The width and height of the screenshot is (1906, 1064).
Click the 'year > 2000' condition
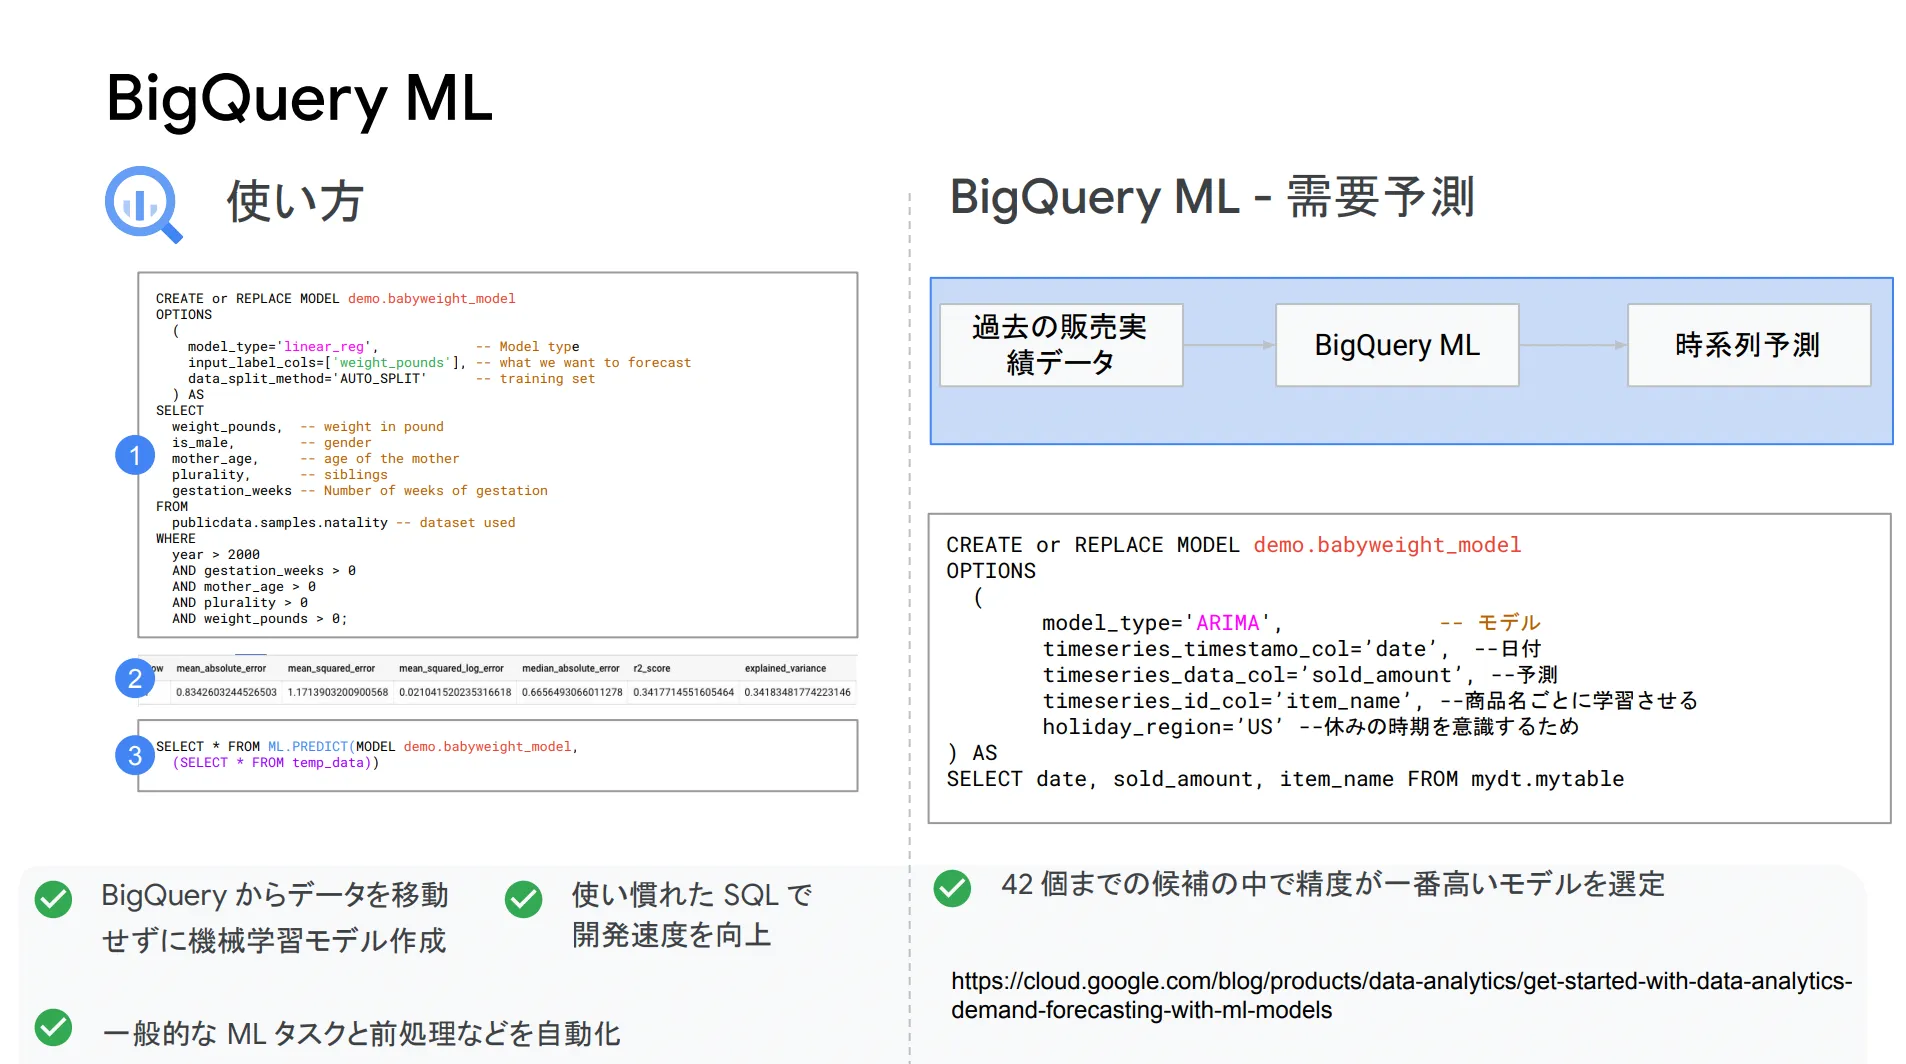pyautogui.click(x=215, y=554)
